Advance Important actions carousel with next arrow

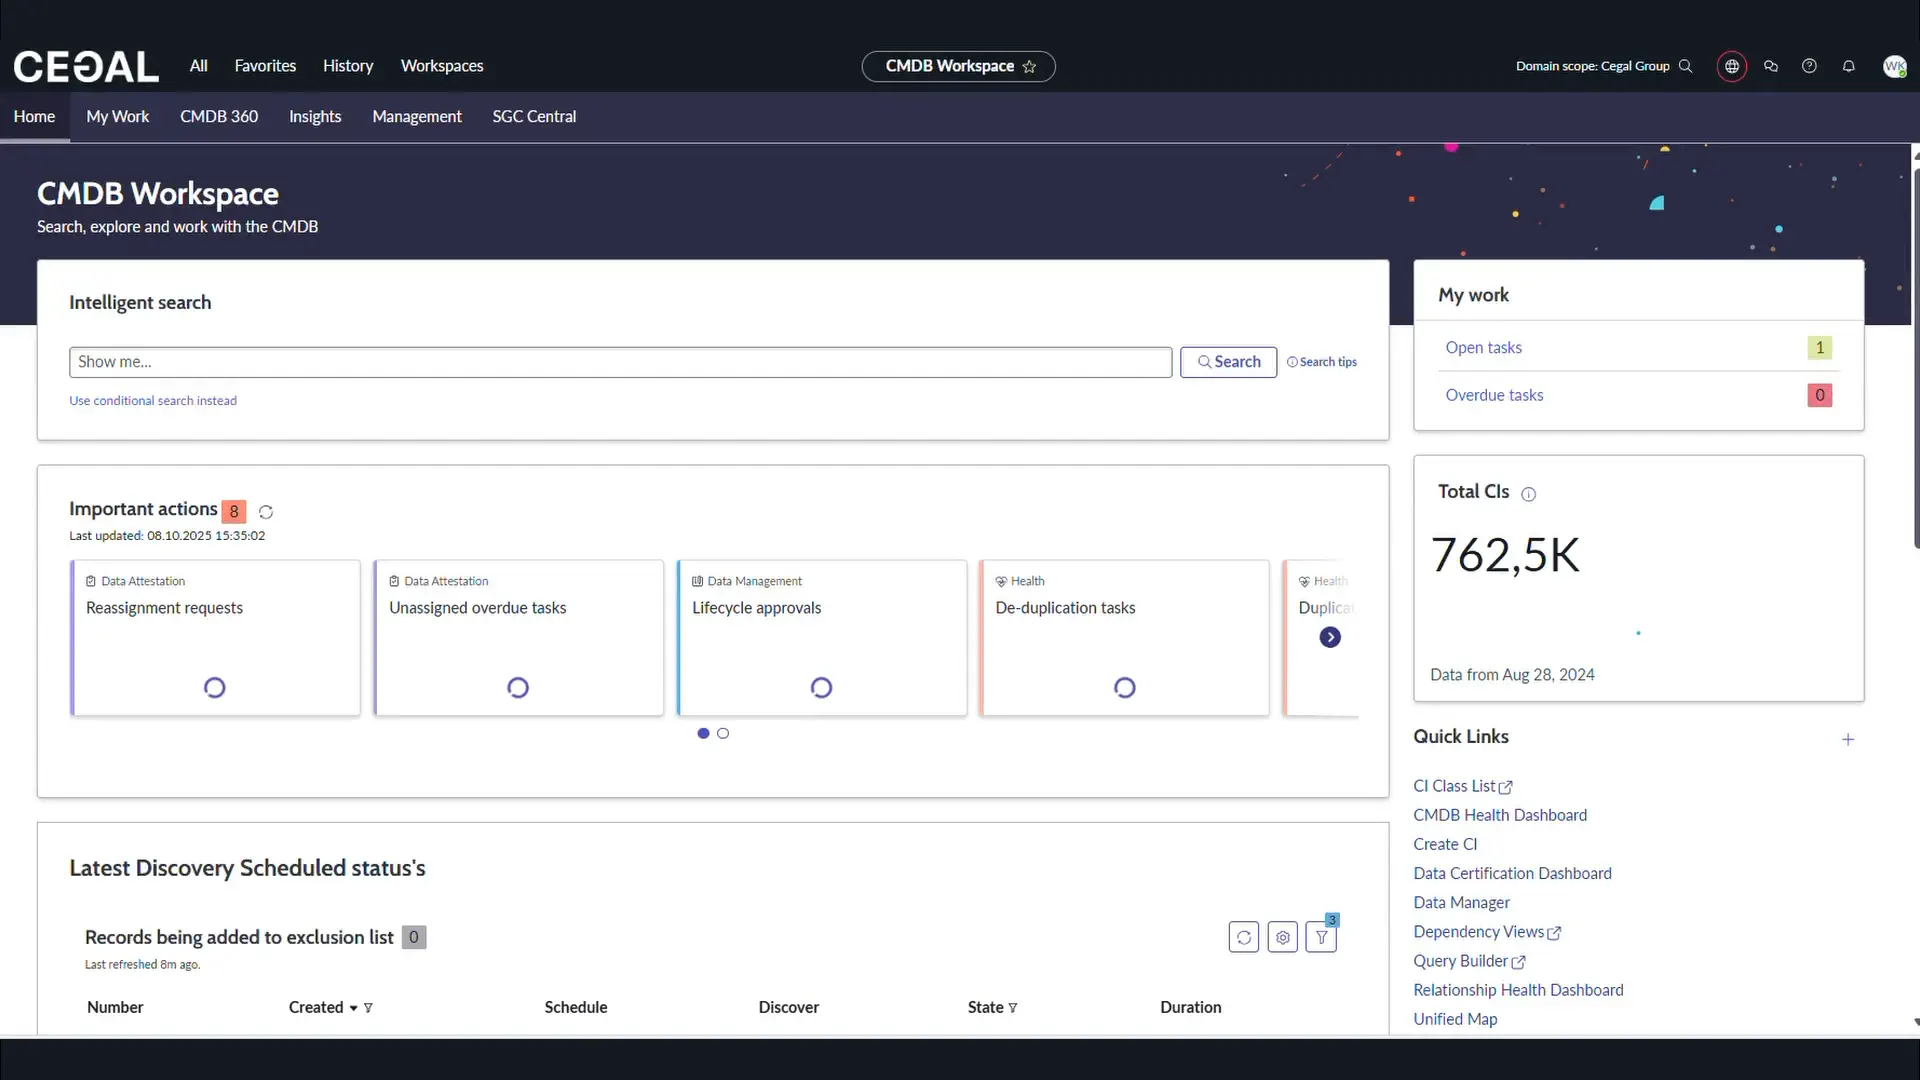[x=1329, y=637]
